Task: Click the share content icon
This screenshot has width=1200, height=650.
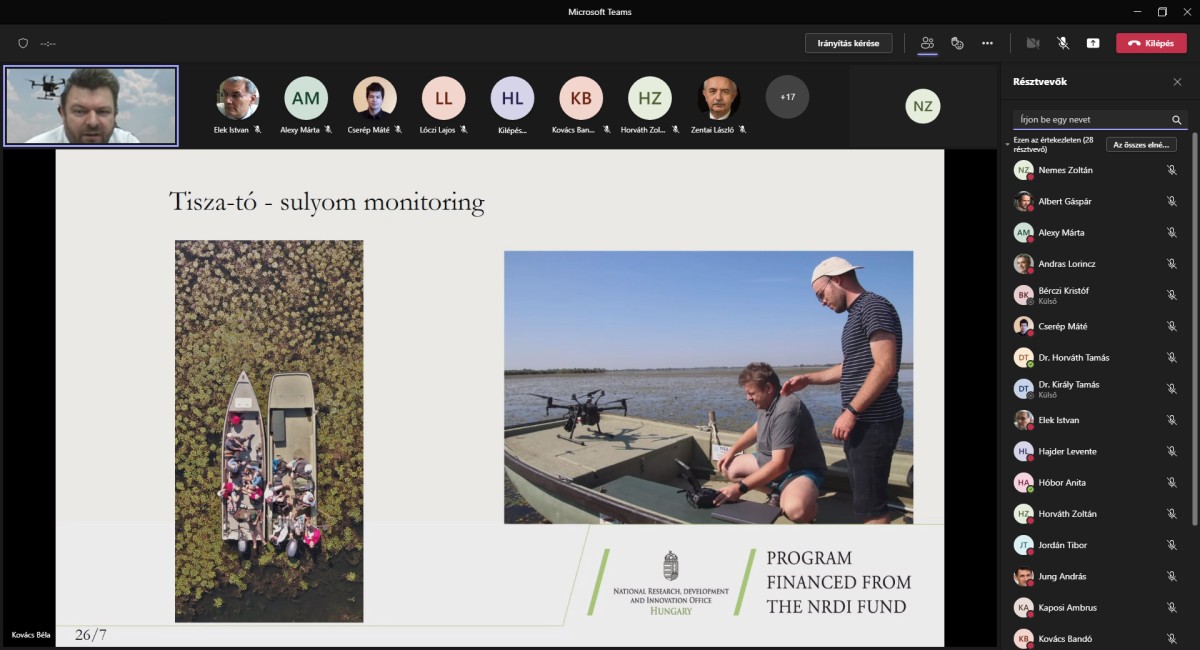Action: pos(1093,43)
